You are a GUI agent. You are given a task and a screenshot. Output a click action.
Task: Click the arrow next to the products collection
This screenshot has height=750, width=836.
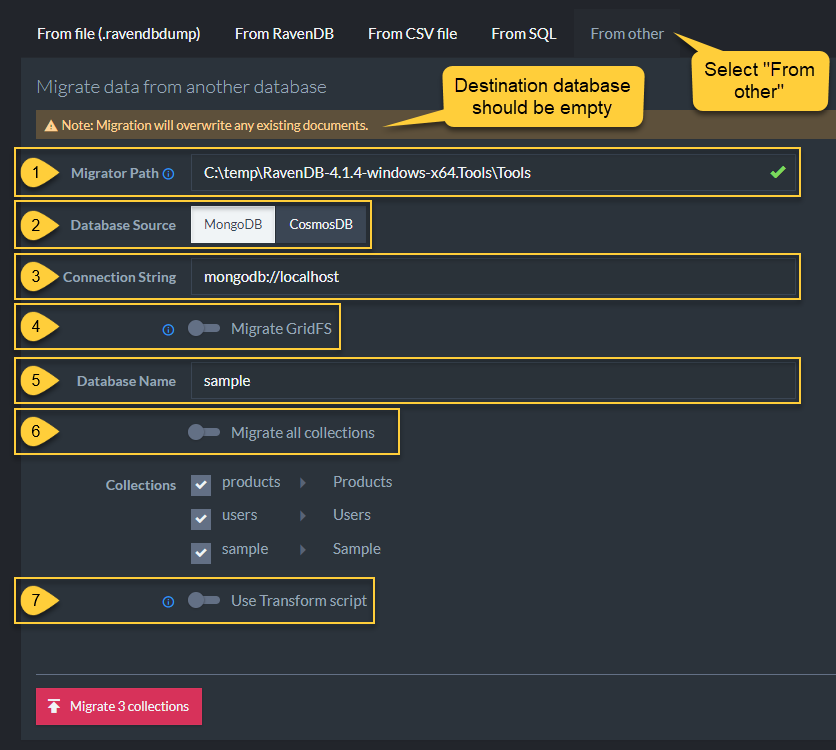(303, 483)
